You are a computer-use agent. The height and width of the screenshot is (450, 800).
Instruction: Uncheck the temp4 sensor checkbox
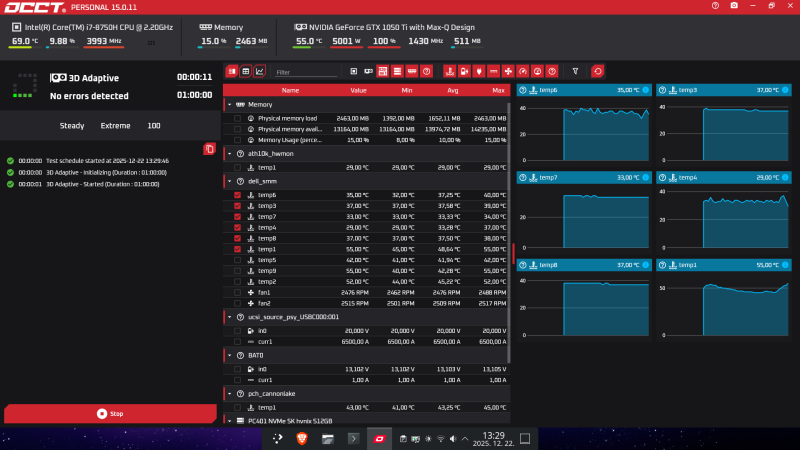point(237,228)
